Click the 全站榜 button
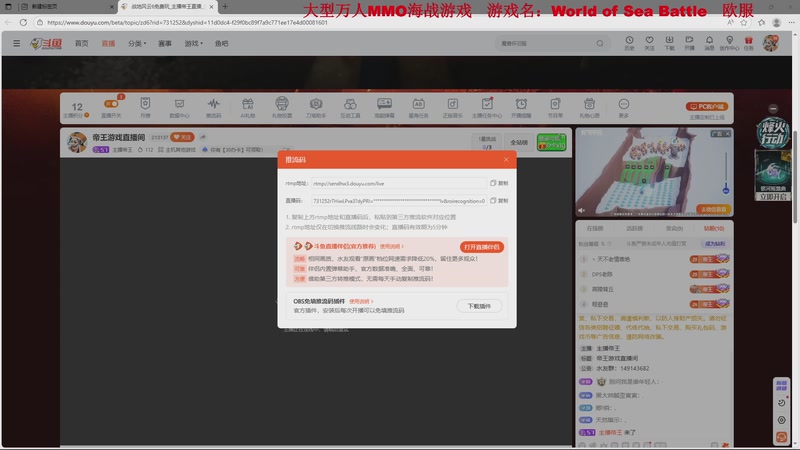Screen dimensions: 800x450 (x=519, y=142)
